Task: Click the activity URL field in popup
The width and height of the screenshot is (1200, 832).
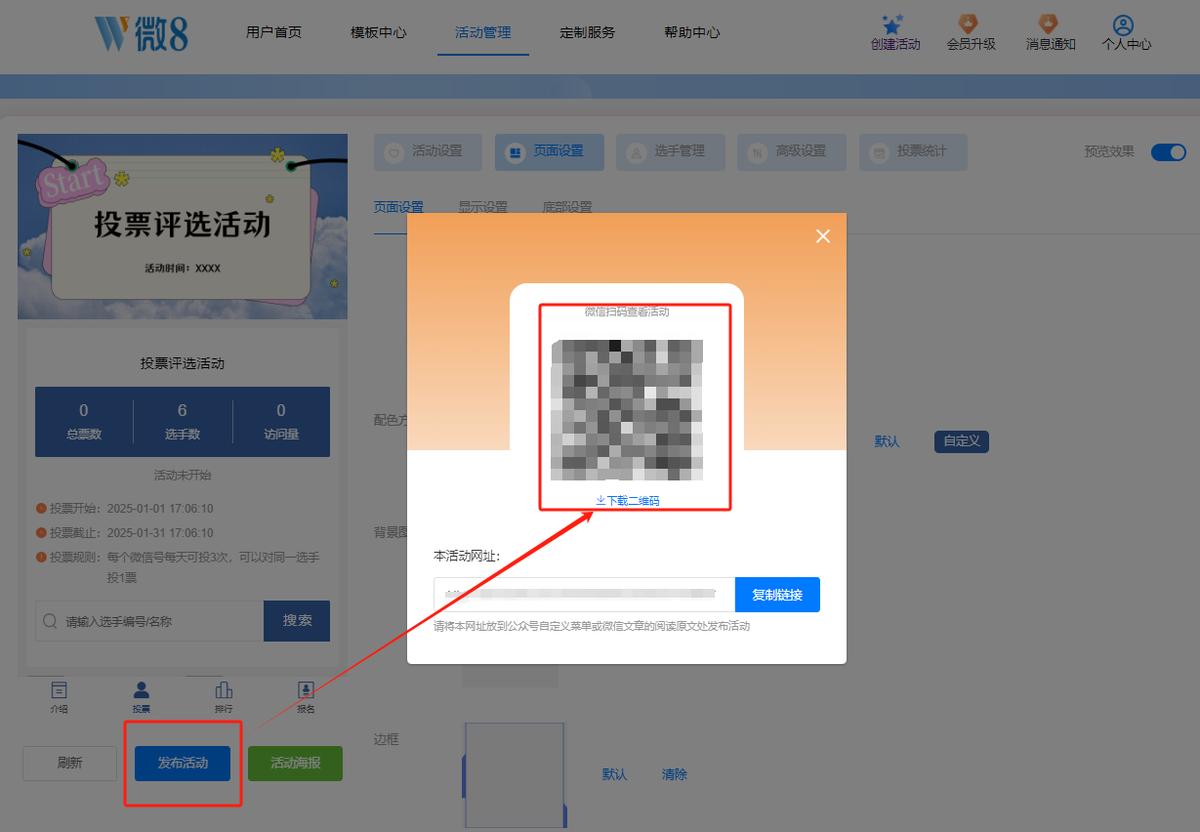Action: pos(584,594)
